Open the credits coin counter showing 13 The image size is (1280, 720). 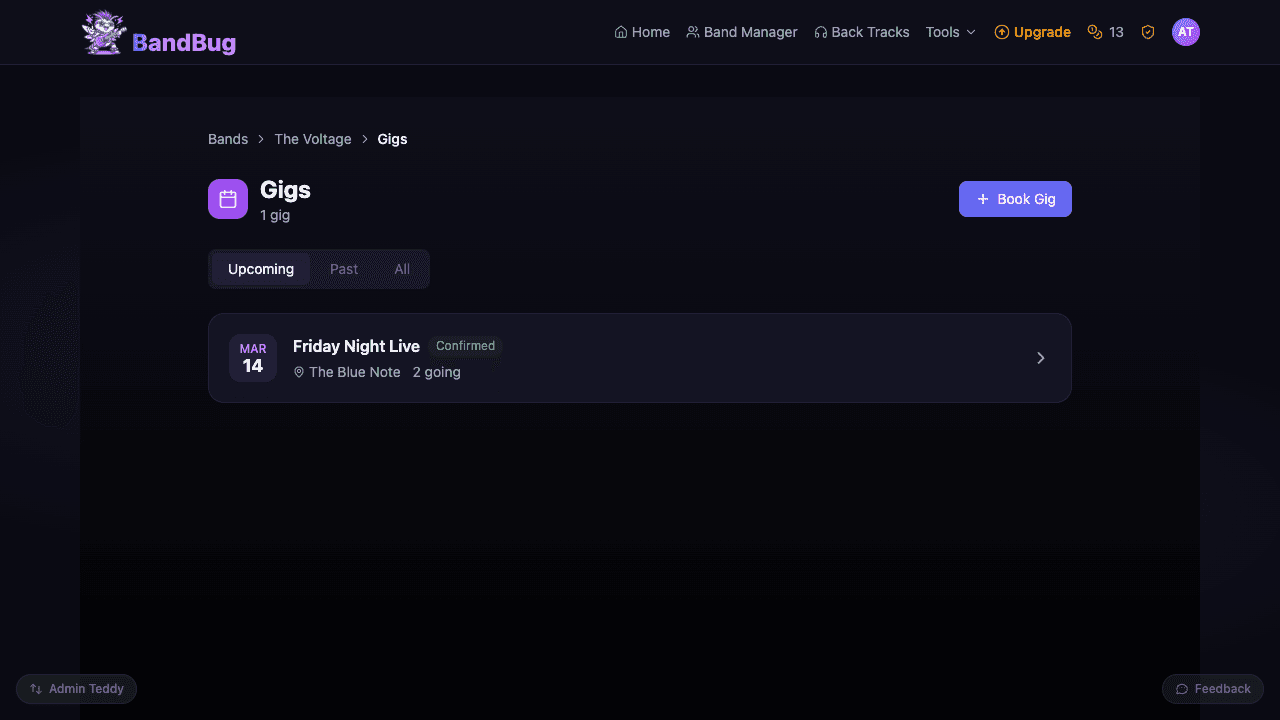pos(1106,32)
